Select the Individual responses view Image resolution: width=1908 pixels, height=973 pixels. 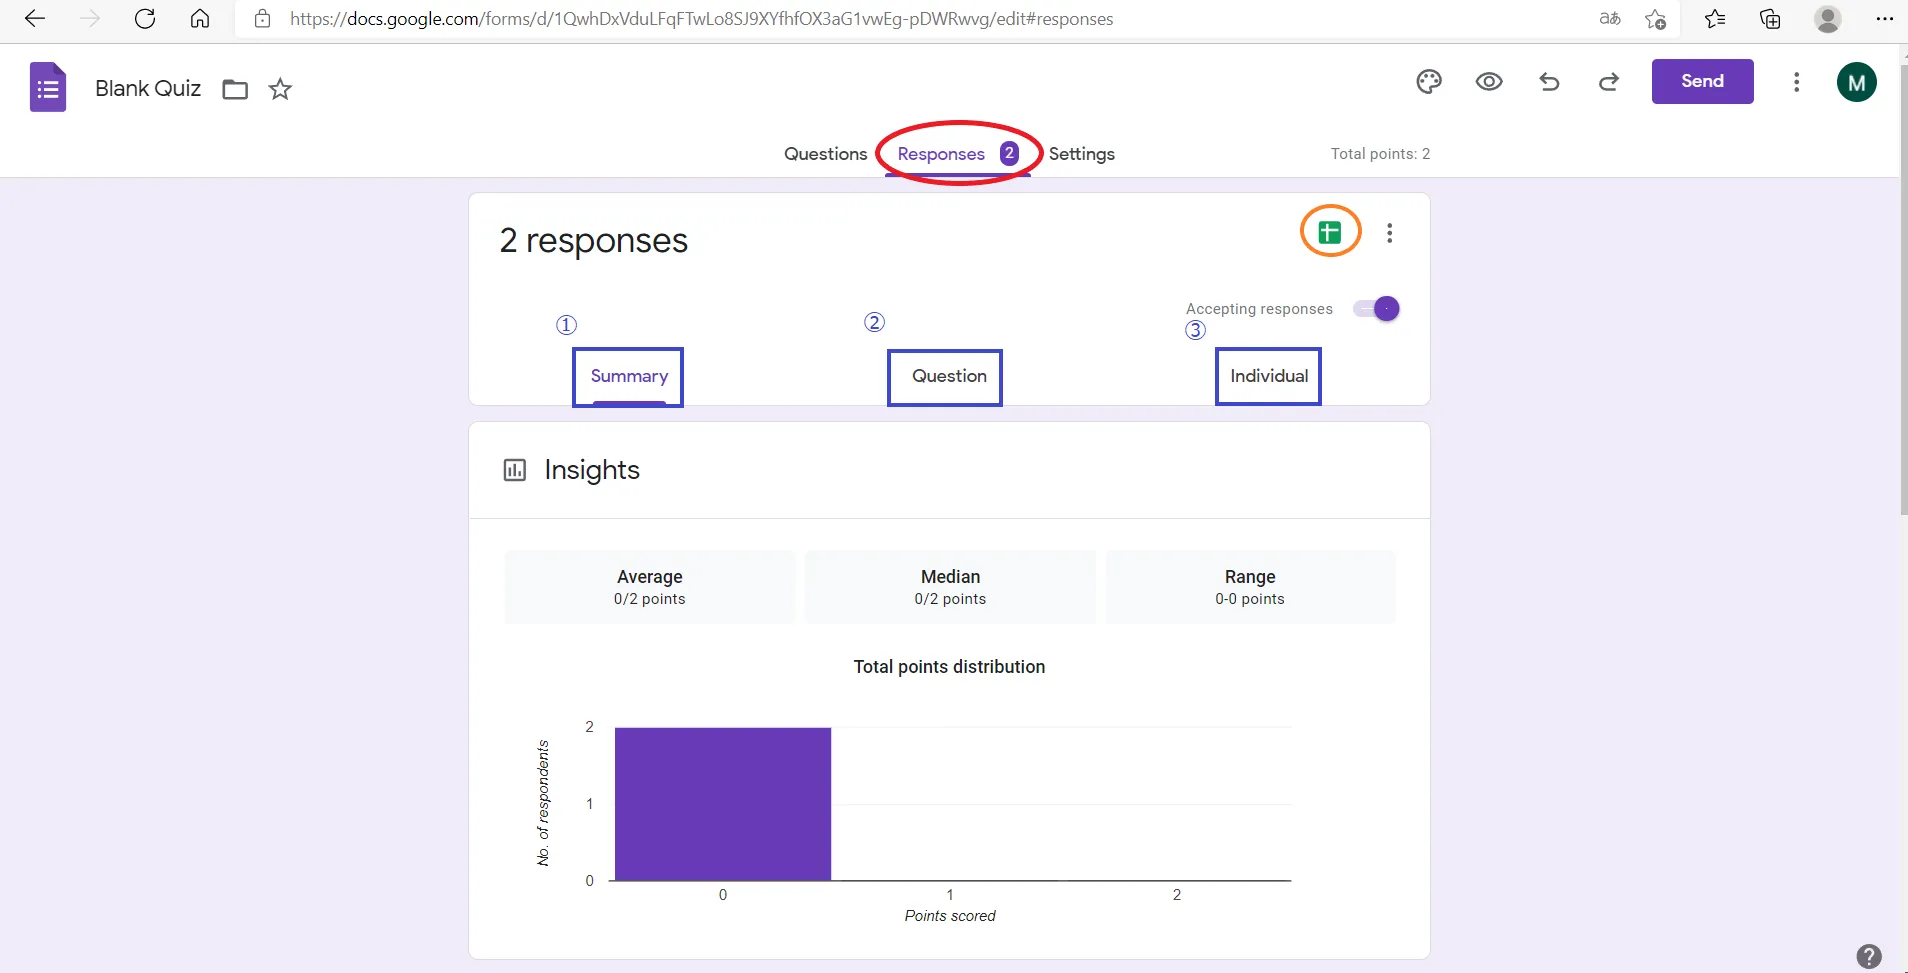[x=1268, y=376]
